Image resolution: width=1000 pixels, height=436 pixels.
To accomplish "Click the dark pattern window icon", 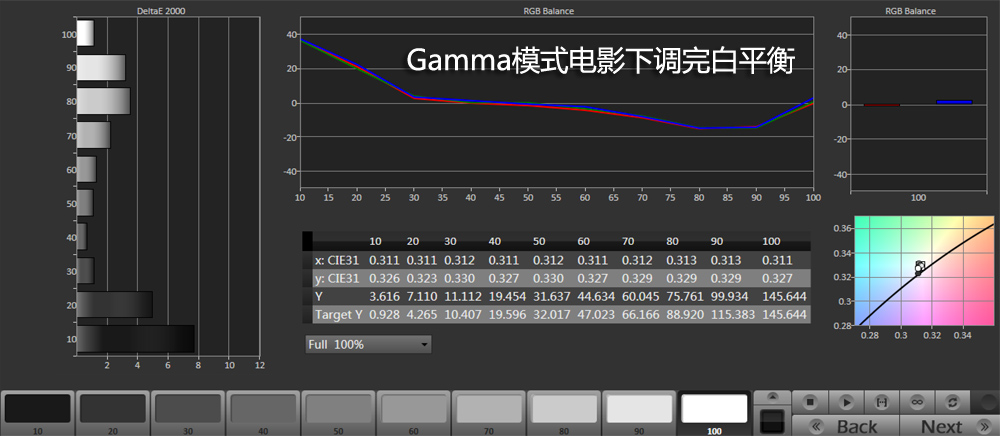I will pyautogui.click(x=772, y=420).
